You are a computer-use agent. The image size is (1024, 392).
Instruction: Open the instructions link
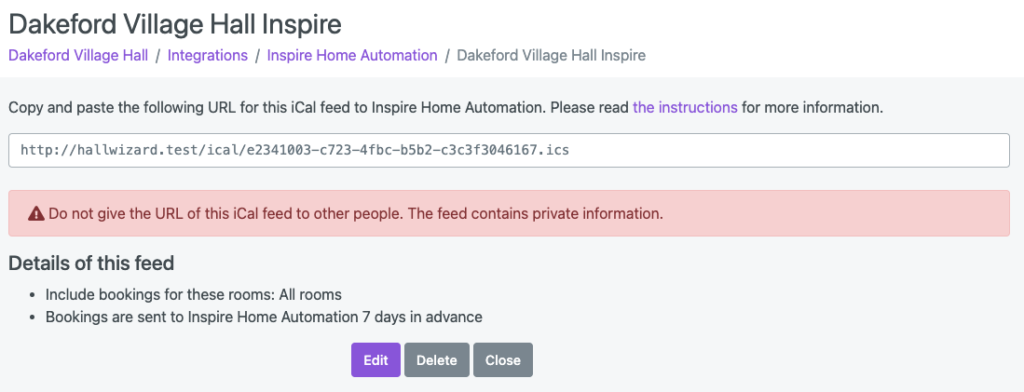(x=685, y=108)
